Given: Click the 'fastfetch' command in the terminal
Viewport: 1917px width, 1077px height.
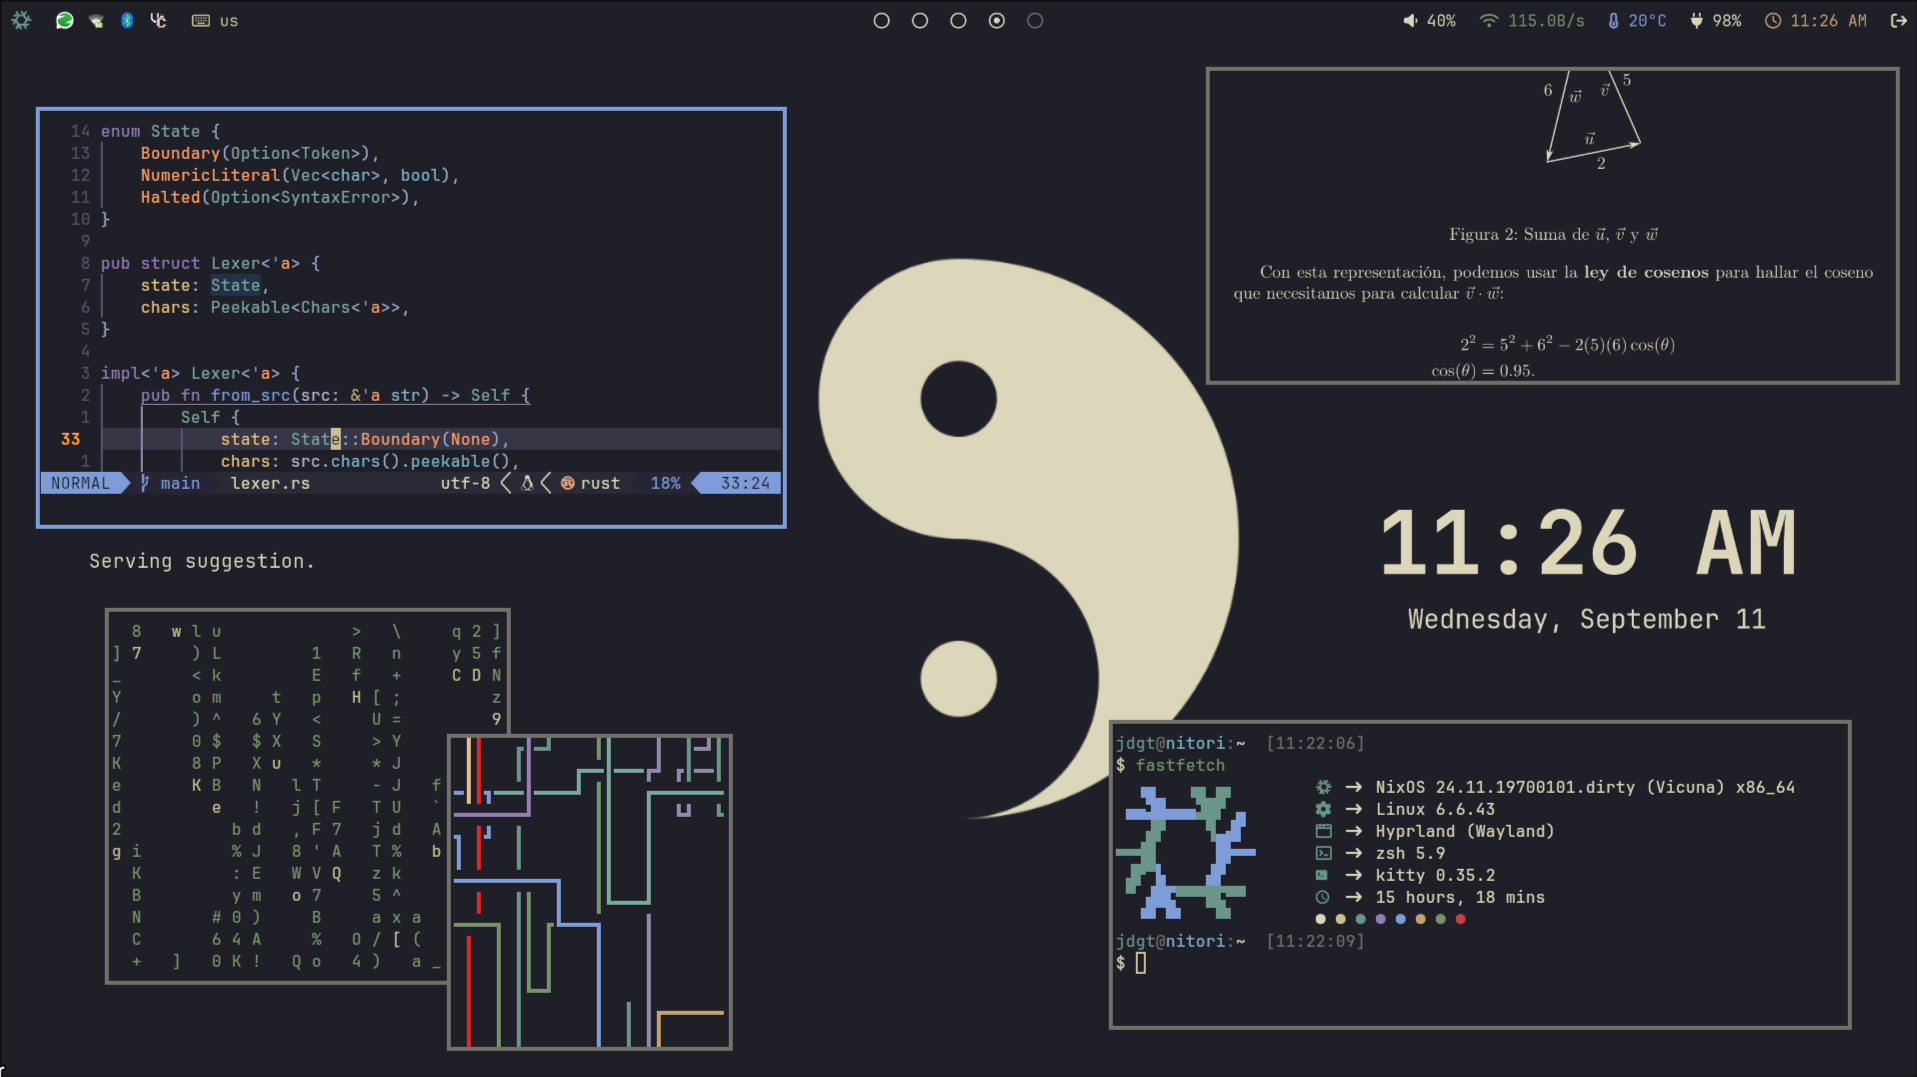Looking at the screenshot, I should click(1180, 765).
